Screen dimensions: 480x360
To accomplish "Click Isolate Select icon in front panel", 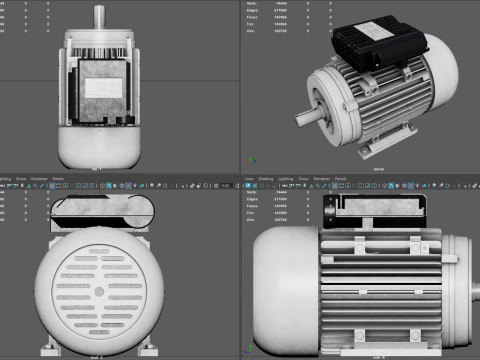I will click(x=183, y=186).
